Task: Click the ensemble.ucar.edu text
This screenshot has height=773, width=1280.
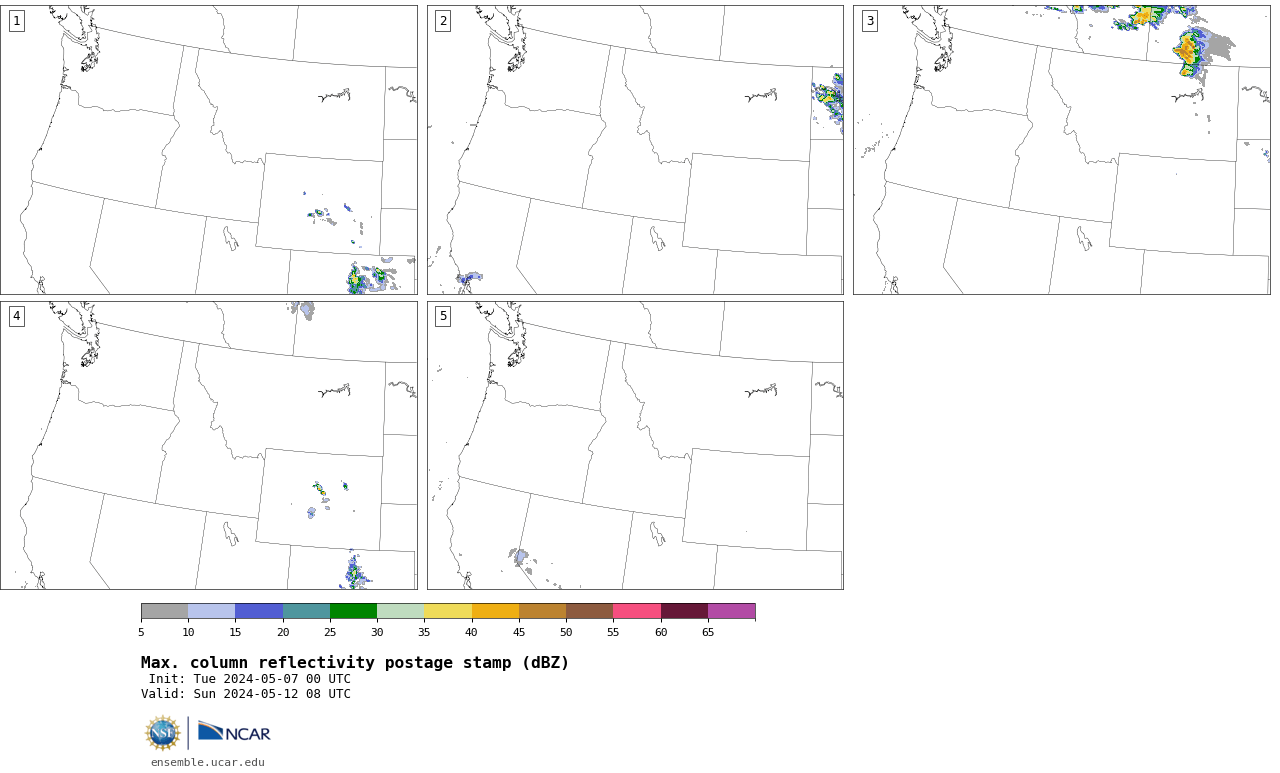Action: [x=208, y=762]
